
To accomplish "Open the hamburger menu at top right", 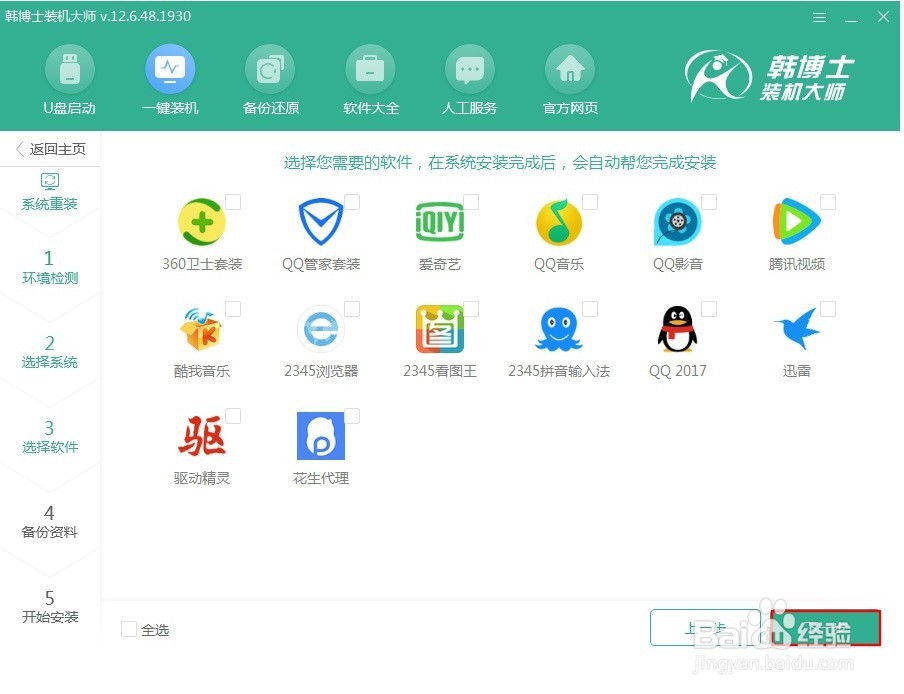I will click(x=819, y=16).
